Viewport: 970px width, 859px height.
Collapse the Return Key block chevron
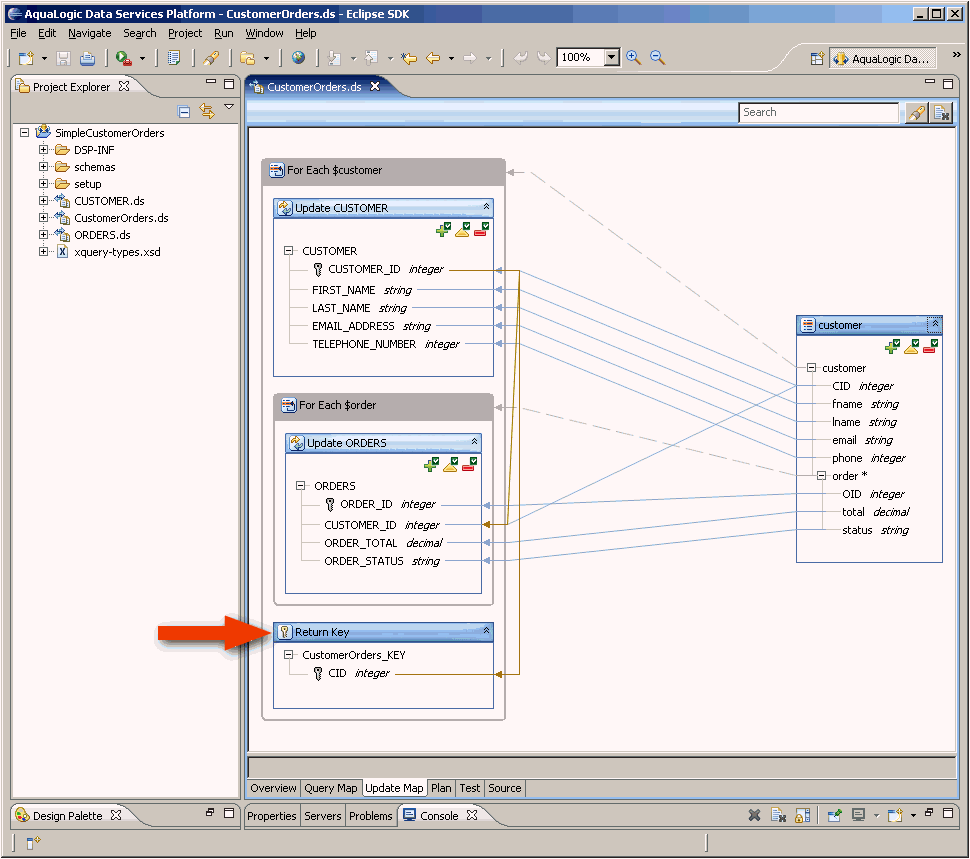[486, 631]
